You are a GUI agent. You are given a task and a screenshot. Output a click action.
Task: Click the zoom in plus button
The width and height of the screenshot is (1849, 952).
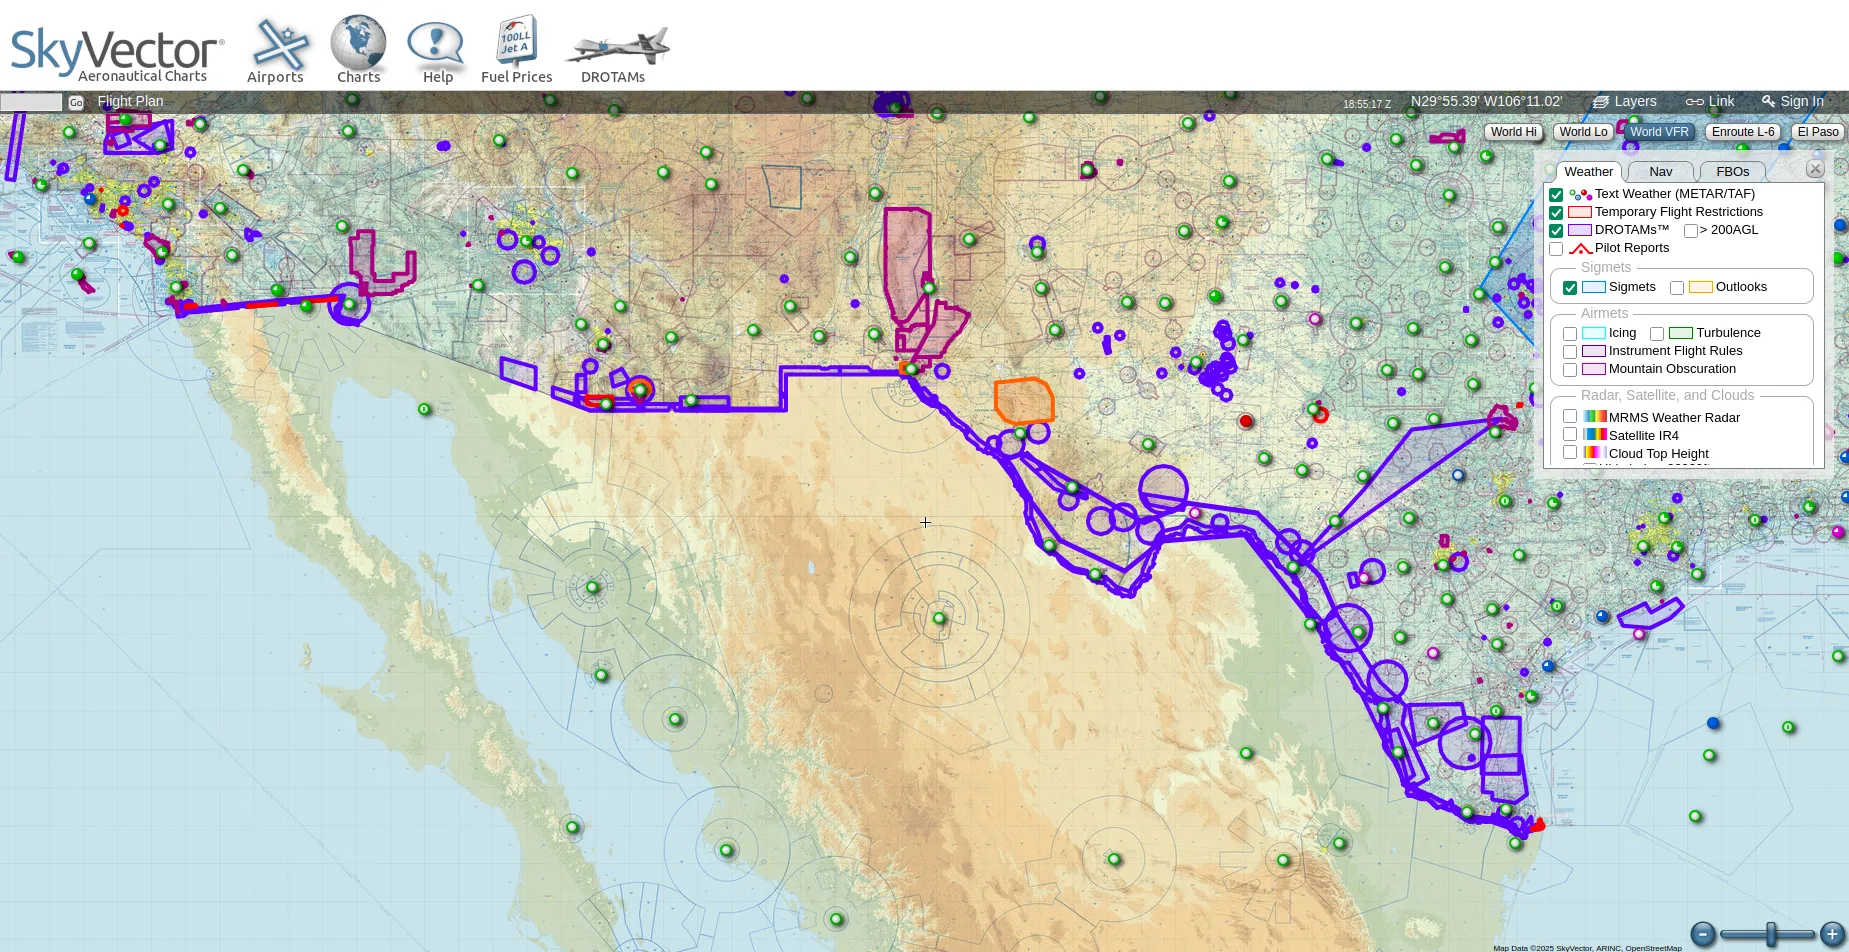(x=1832, y=935)
